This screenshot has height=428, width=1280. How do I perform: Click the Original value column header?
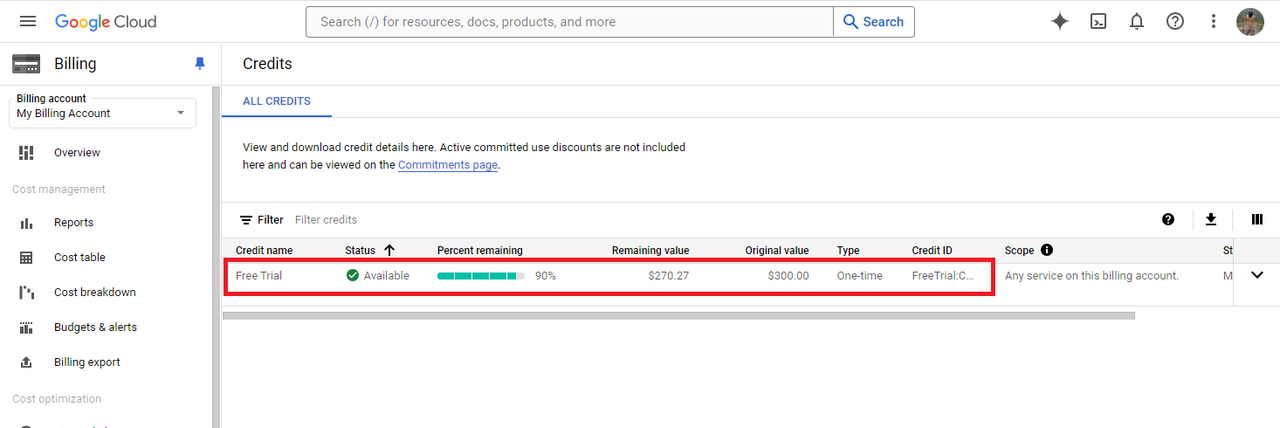(777, 250)
